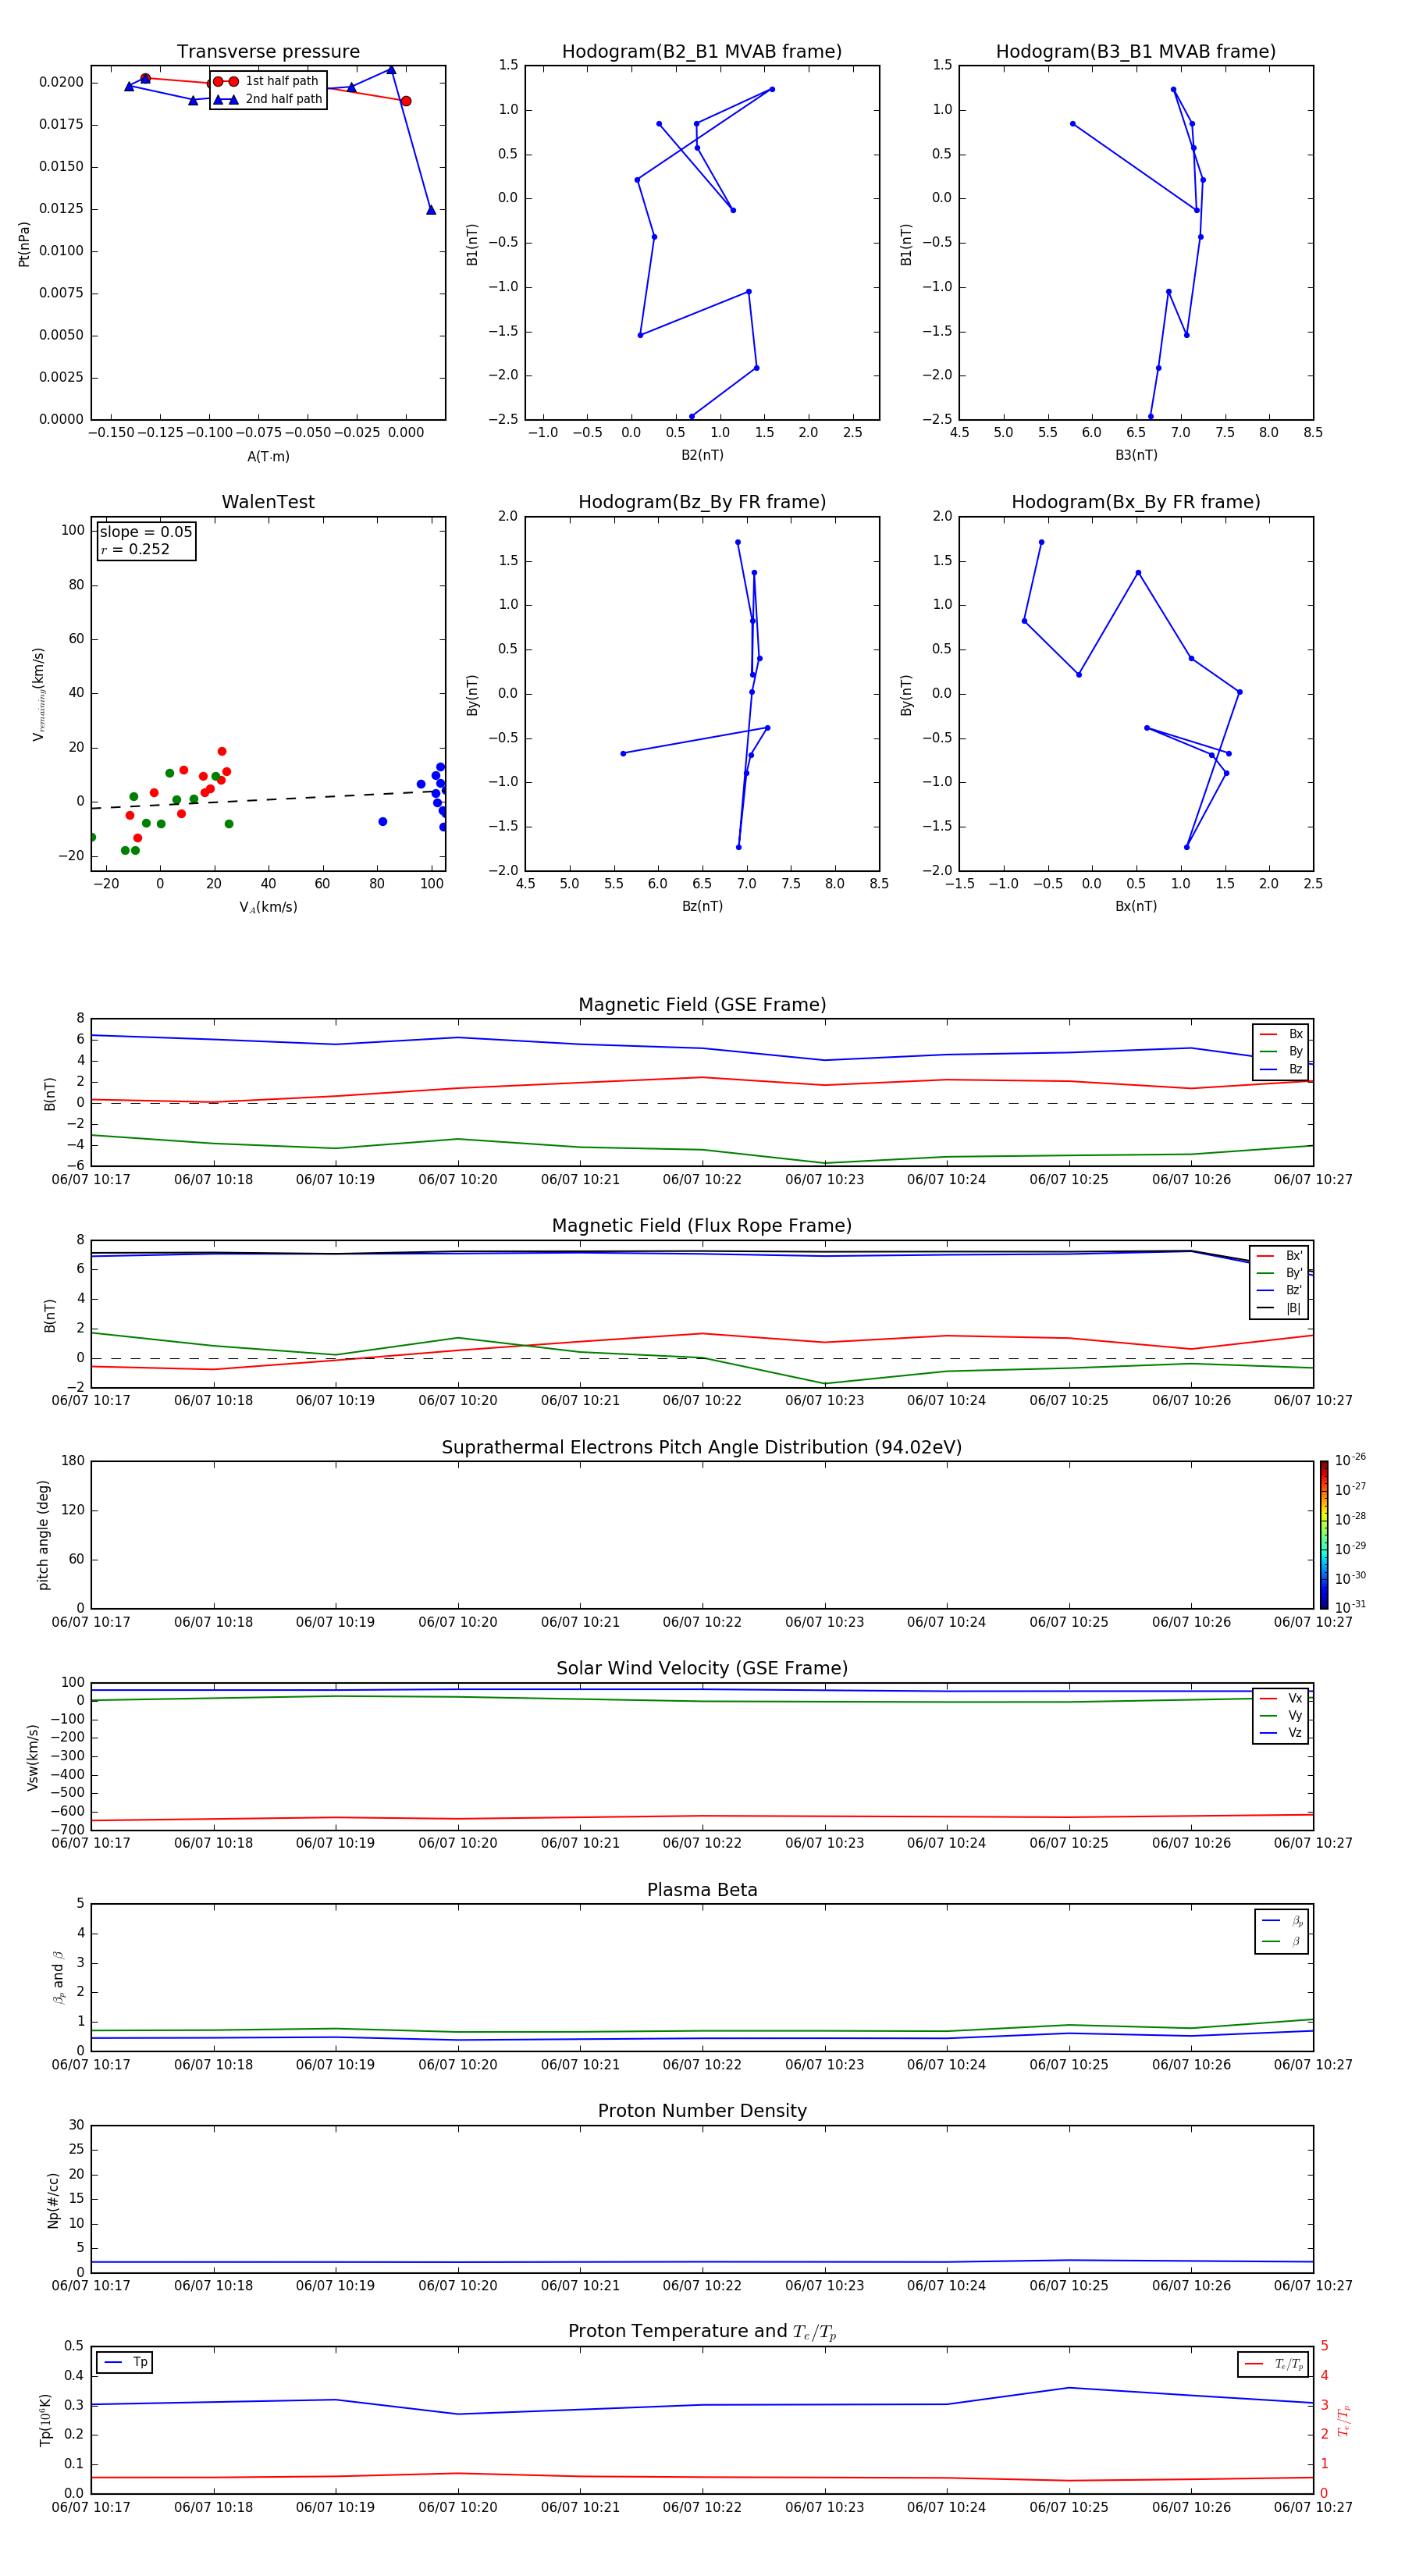
Task: Click the "Plasma Beta" plot title
Action: [702, 1891]
